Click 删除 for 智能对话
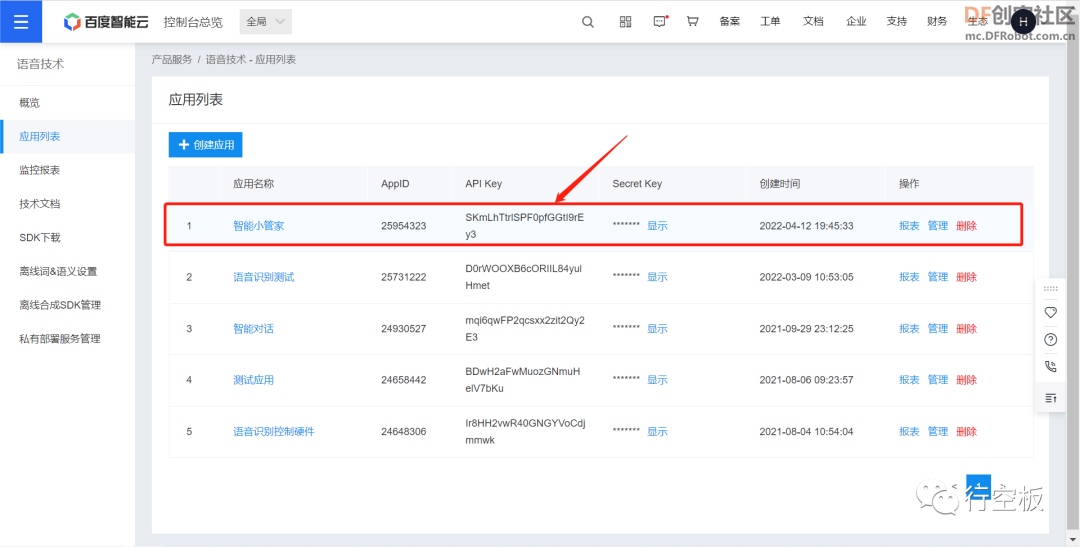This screenshot has height=547, width=1080. click(x=966, y=329)
